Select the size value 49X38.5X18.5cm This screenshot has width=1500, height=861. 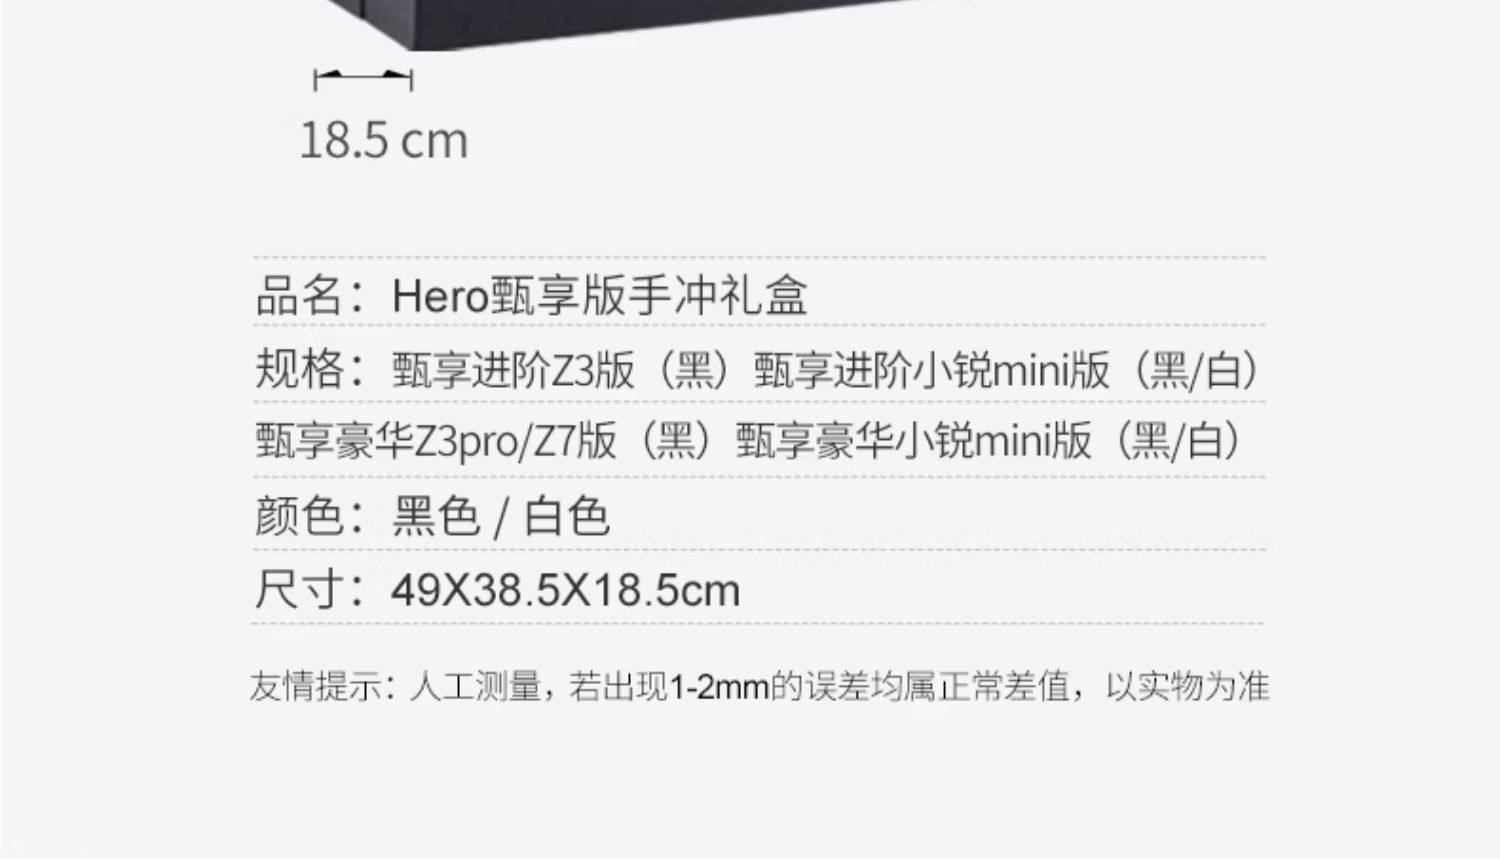[565, 590]
